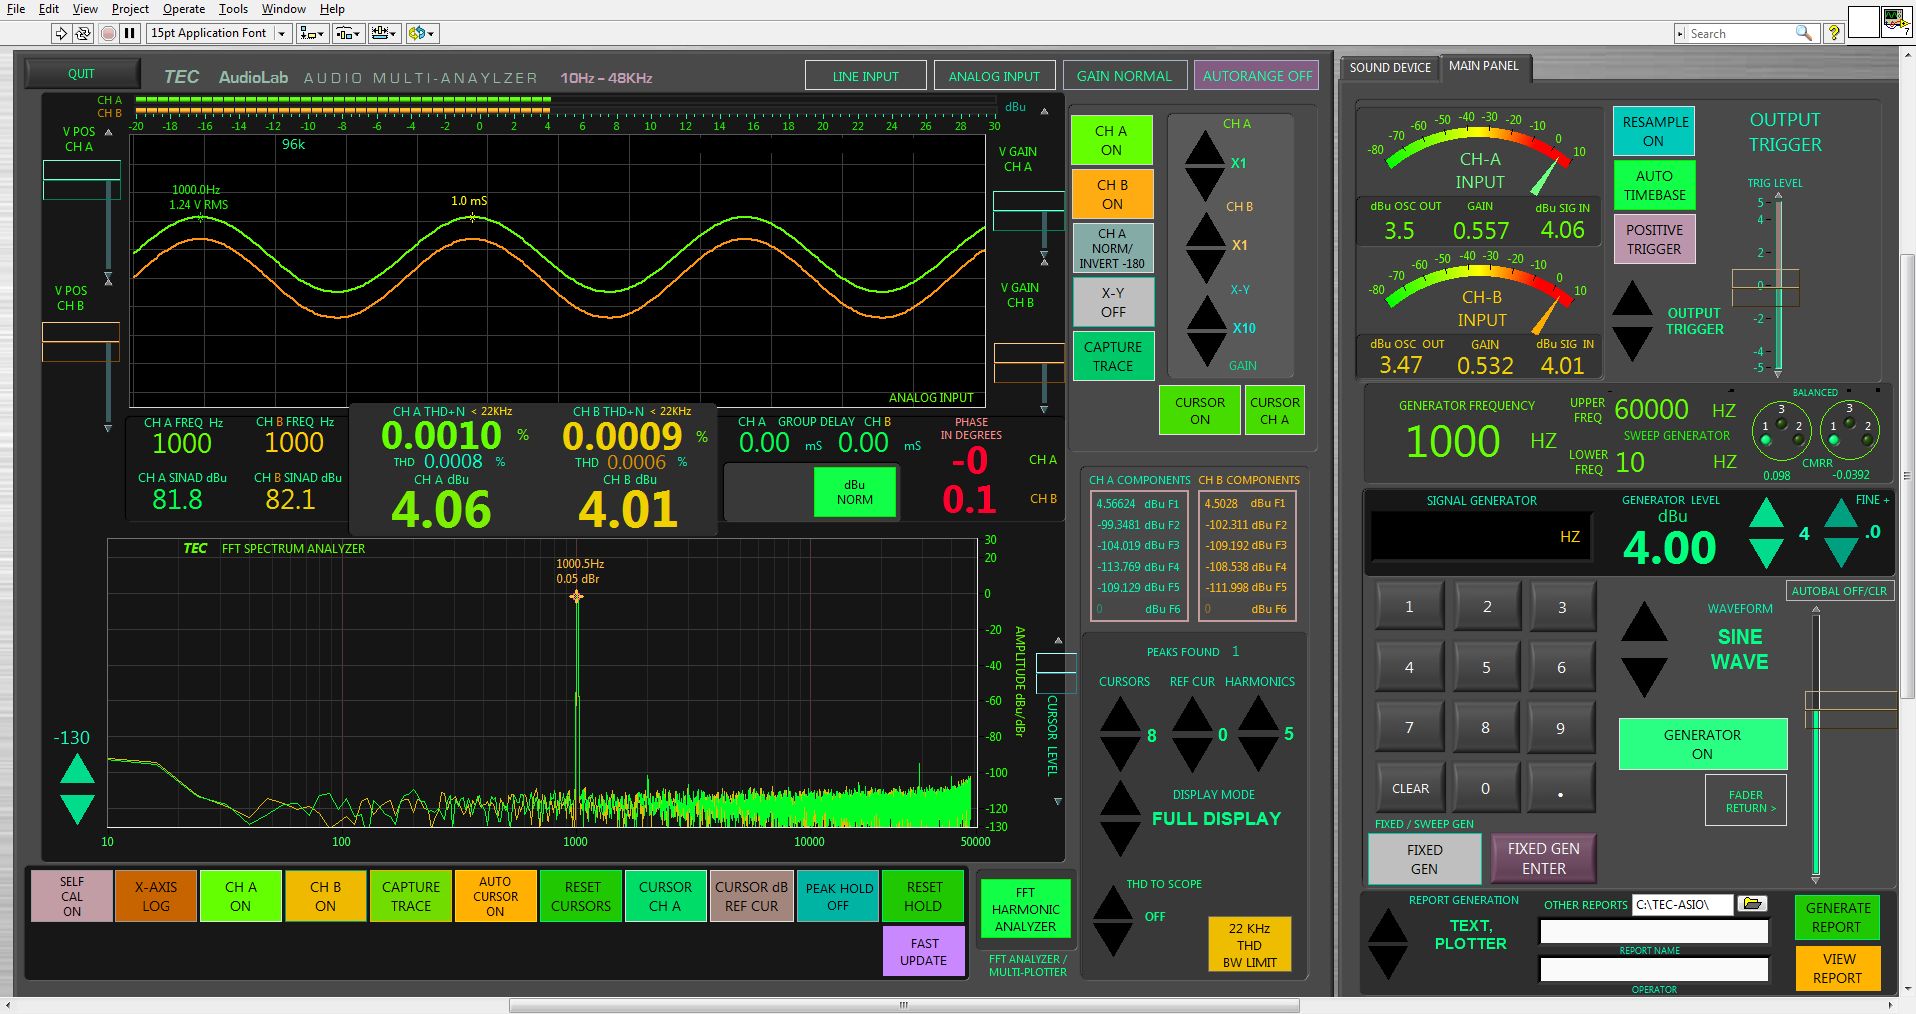Toggle the AUTORANGE OFF button
Screen dimensions: 1916x1014
[1257, 76]
